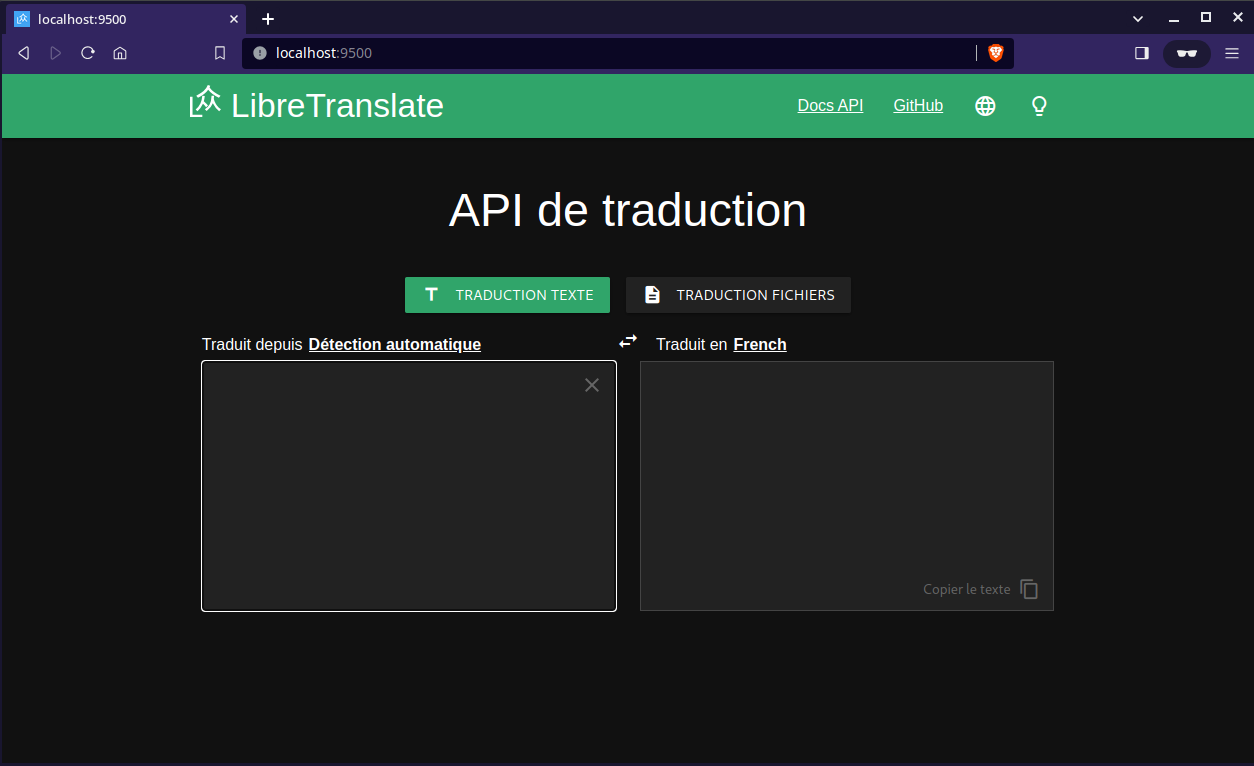The height and width of the screenshot is (766, 1254).
Task: Open the GitHub link
Action: coord(918,106)
